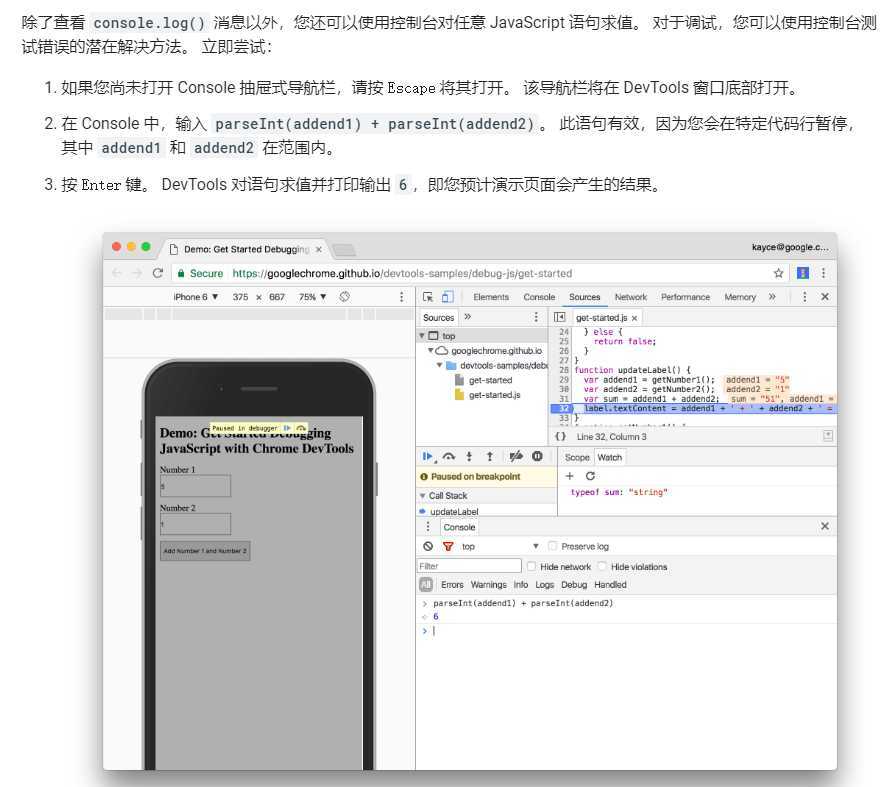The image size is (894, 787).
Task: Click the rotate device icon in device toolbar
Action: pos(344,297)
